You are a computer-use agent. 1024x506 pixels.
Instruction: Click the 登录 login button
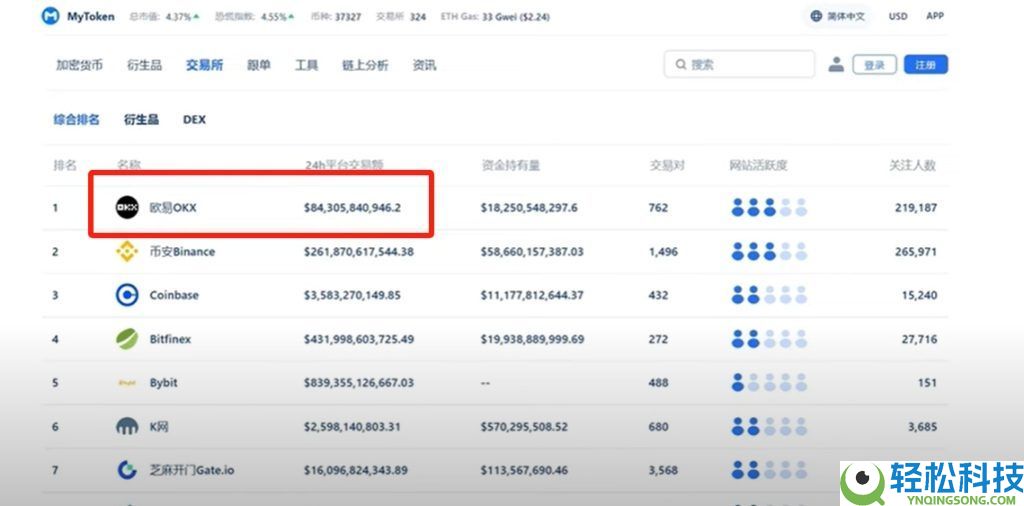[874, 65]
